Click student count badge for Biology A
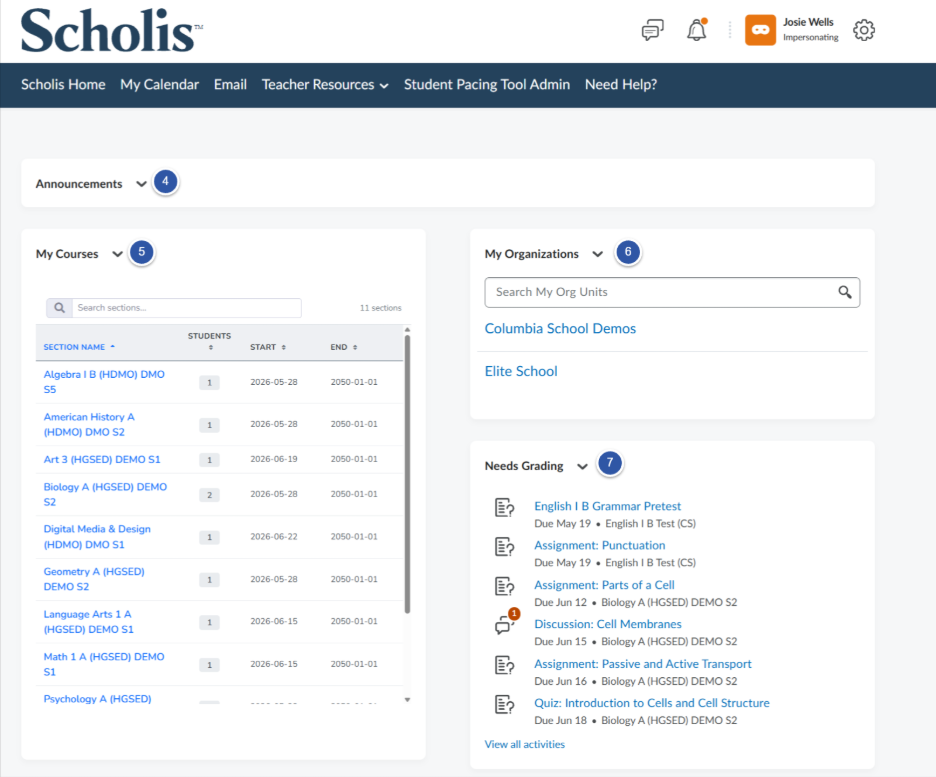936x777 pixels. click(210, 495)
